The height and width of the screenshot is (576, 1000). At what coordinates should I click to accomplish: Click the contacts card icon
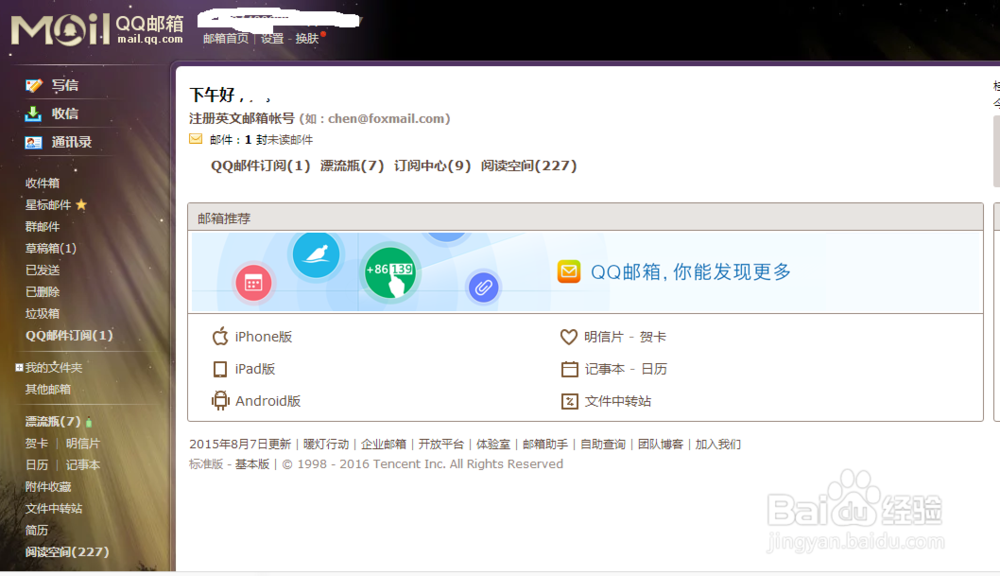click(x=33, y=142)
